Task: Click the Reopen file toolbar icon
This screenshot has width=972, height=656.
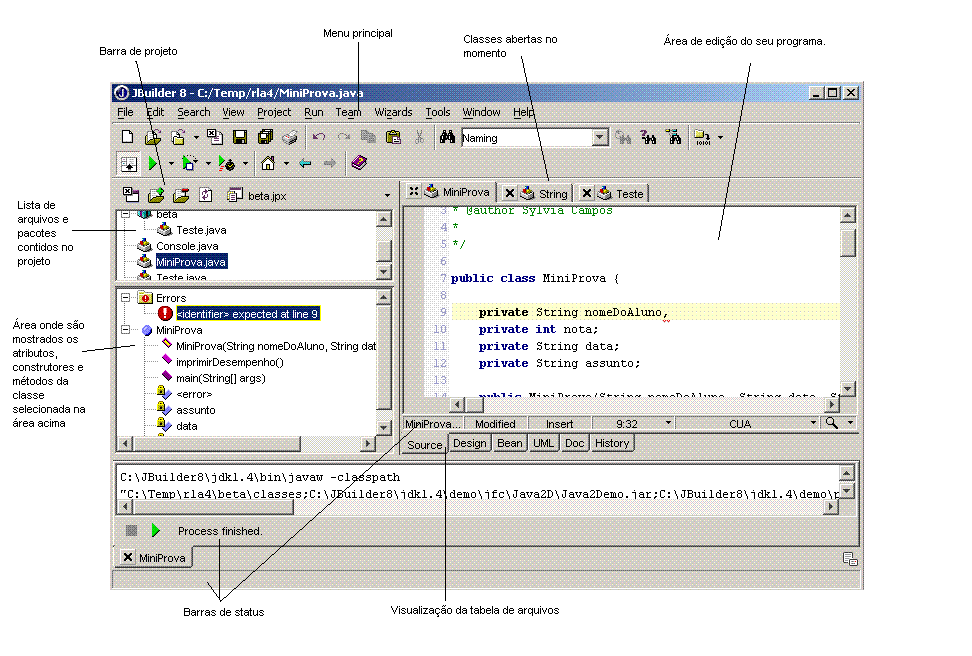Action: coord(179,137)
